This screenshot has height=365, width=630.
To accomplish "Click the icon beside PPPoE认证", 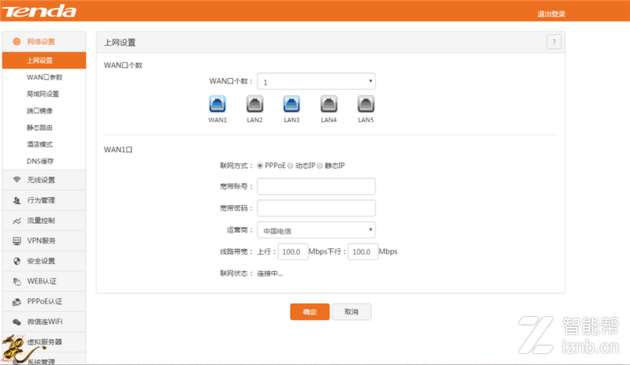I will pyautogui.click(x=16, y=301).
